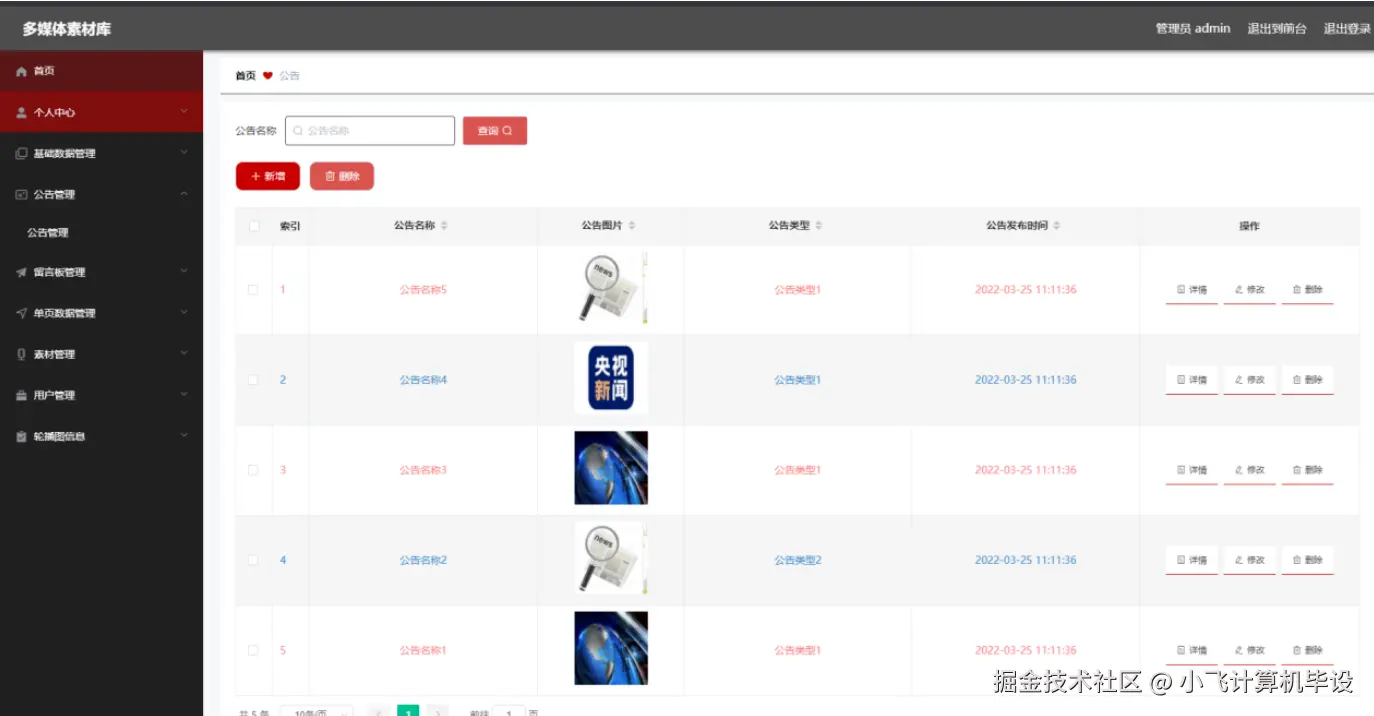
Task: Click 退出到前台 in top bar
Action: (1277, 29)
